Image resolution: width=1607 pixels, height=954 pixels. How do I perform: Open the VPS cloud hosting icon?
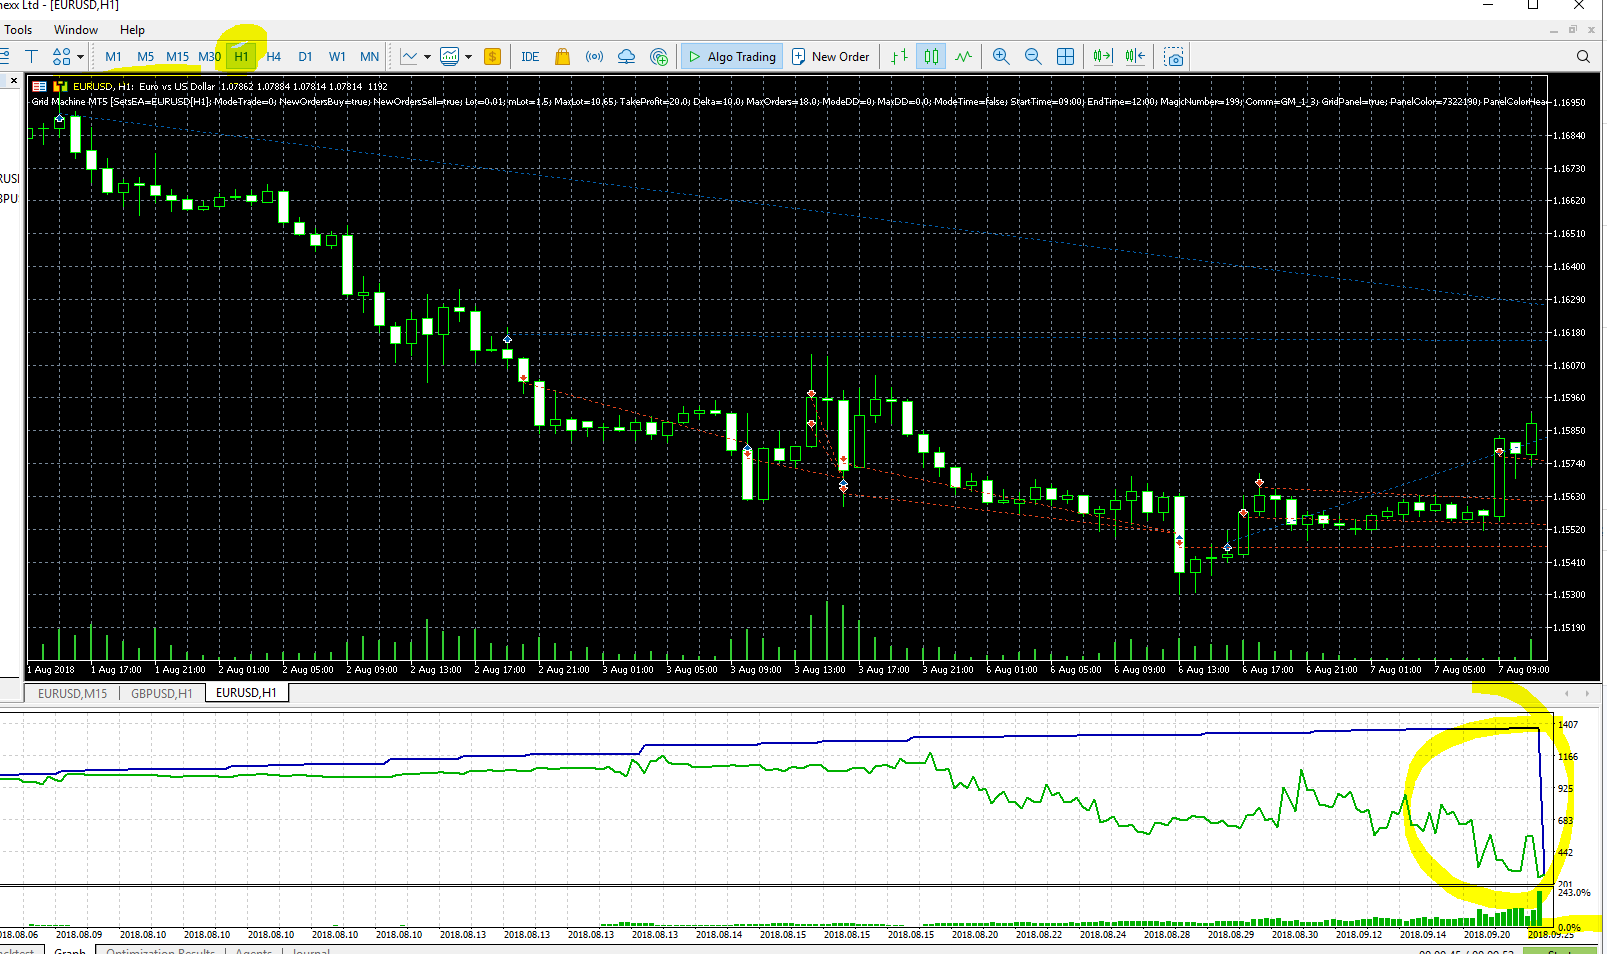(626, 57)
